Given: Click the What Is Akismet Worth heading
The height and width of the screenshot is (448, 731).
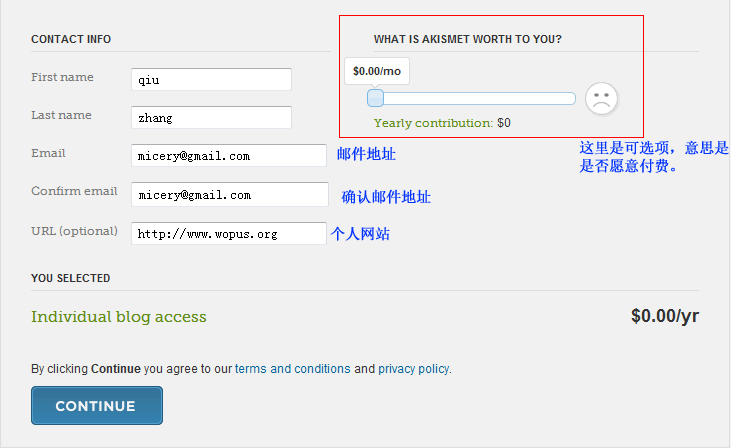Looking at the screenshot, I should pos(467,40).
